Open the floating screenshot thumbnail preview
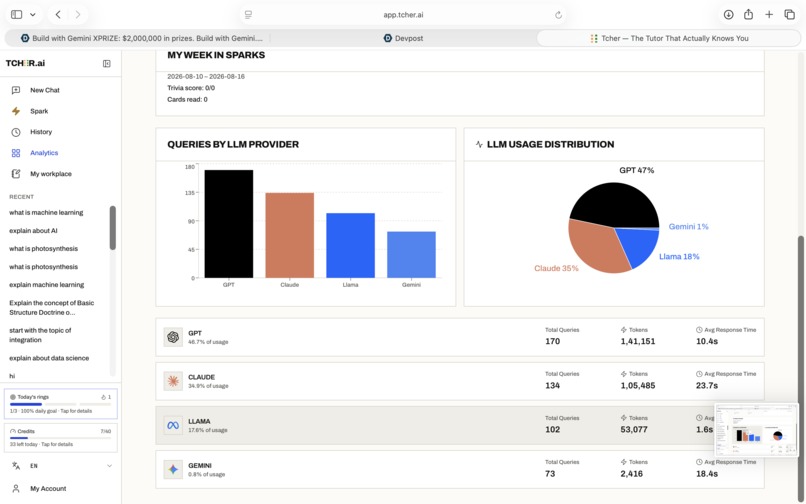The height and width of the screenshot is (504, 806). point(756,430)
